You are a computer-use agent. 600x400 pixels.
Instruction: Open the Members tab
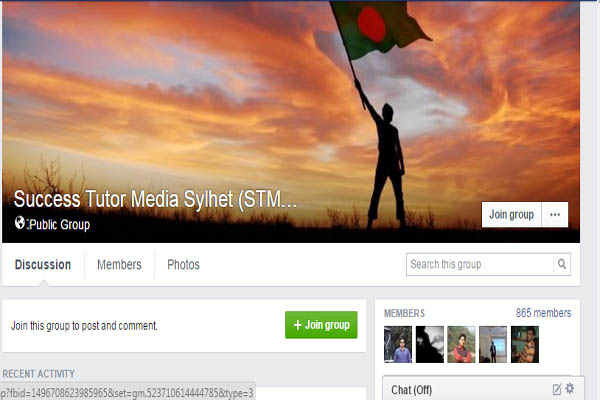[119, 264]
